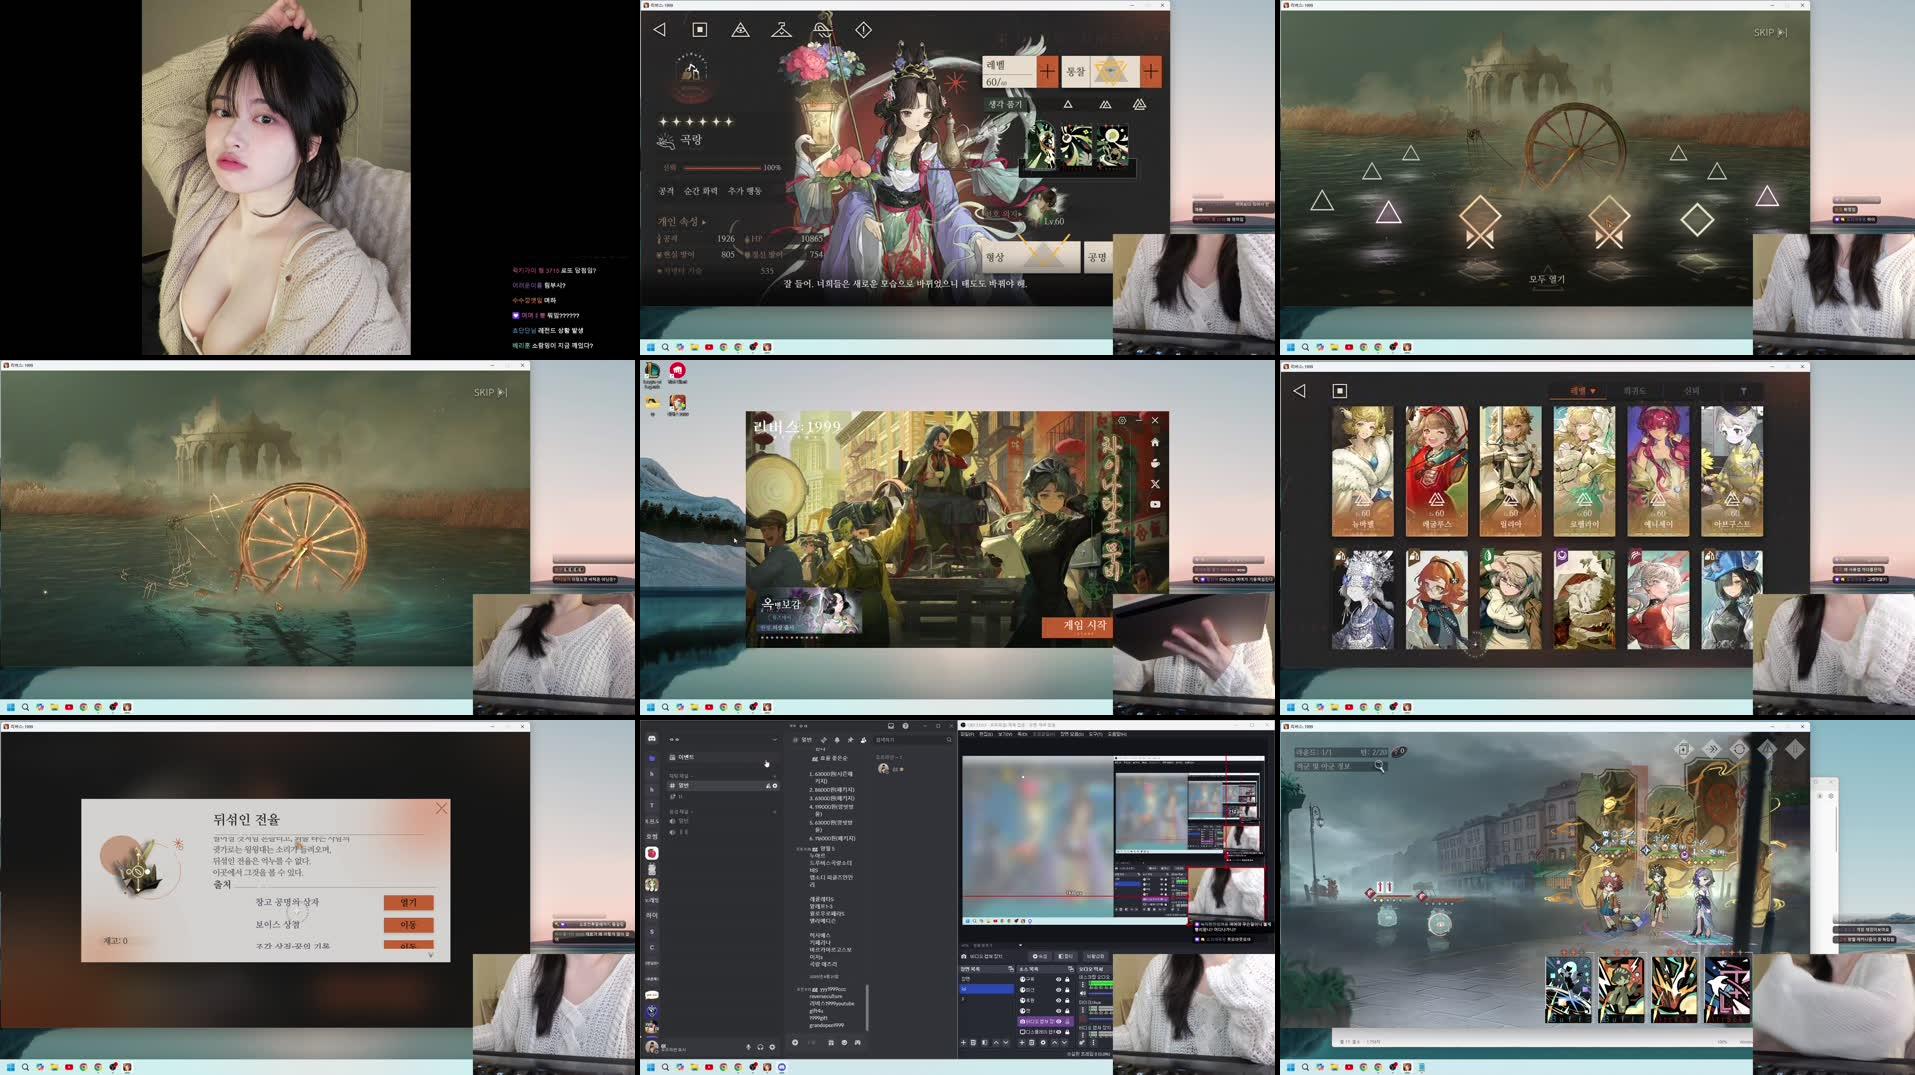Open the 형상 button on 곡랑 screen
The width and height of the screenshot is (1915, 1075).
[x=1030, y=257]
